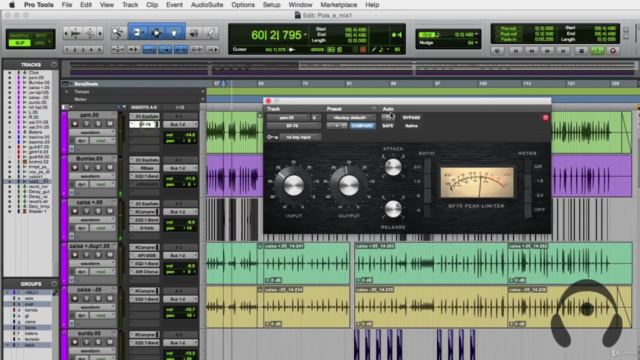640x360 pixels.
Task: Open the Tracks list pop-up menu
Action: pyautogui.click(x=53, y=64)
